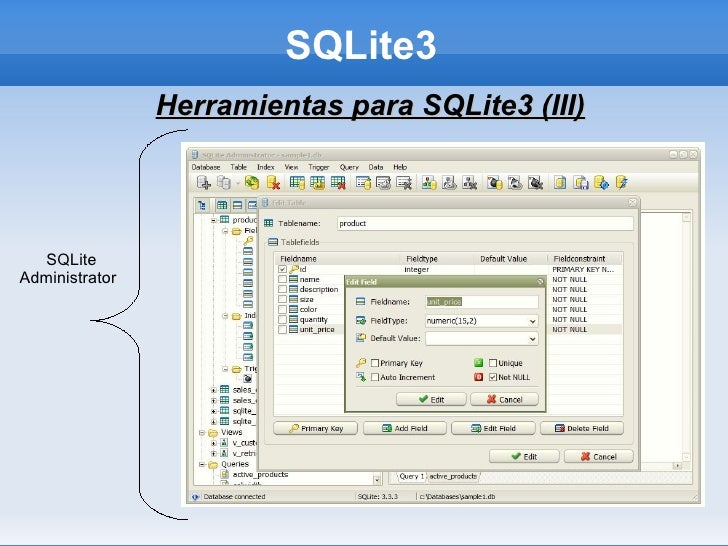Click the reconnect database green arrows icon
Image resolution: width=728 pixels, height=546 pixels.
click(x=252, y=183)
